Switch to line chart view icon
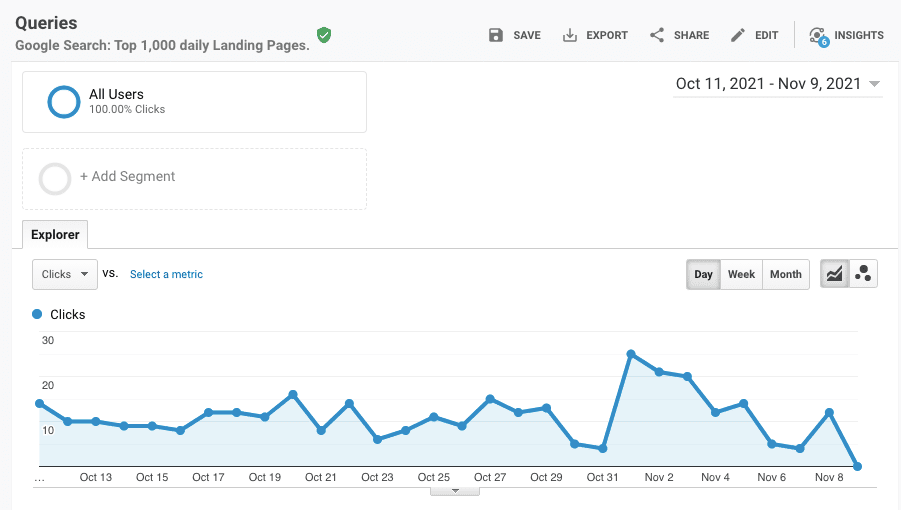This screenshot has height=510, width=901. pyautogui.click(x=834, y=274)
